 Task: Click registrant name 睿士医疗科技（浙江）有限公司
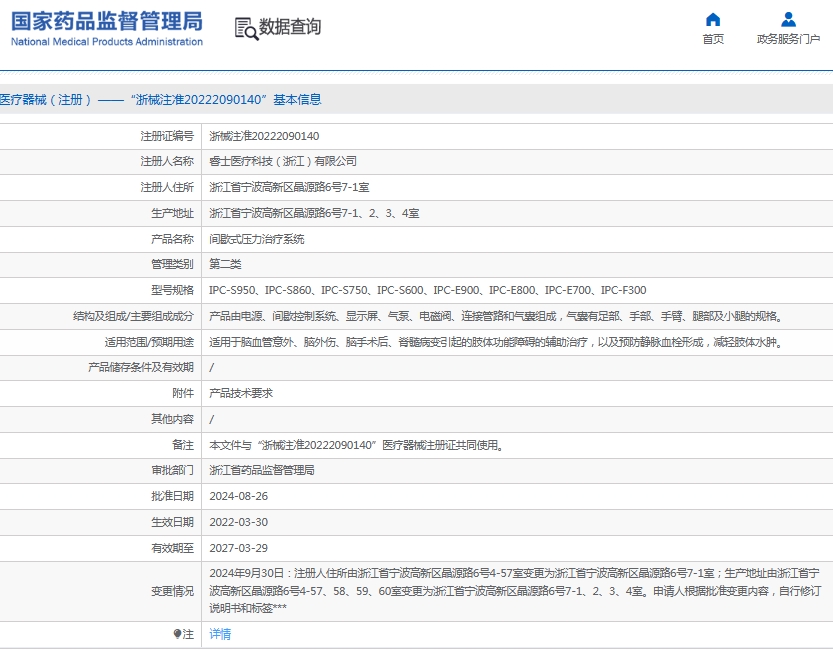[283, 161]
